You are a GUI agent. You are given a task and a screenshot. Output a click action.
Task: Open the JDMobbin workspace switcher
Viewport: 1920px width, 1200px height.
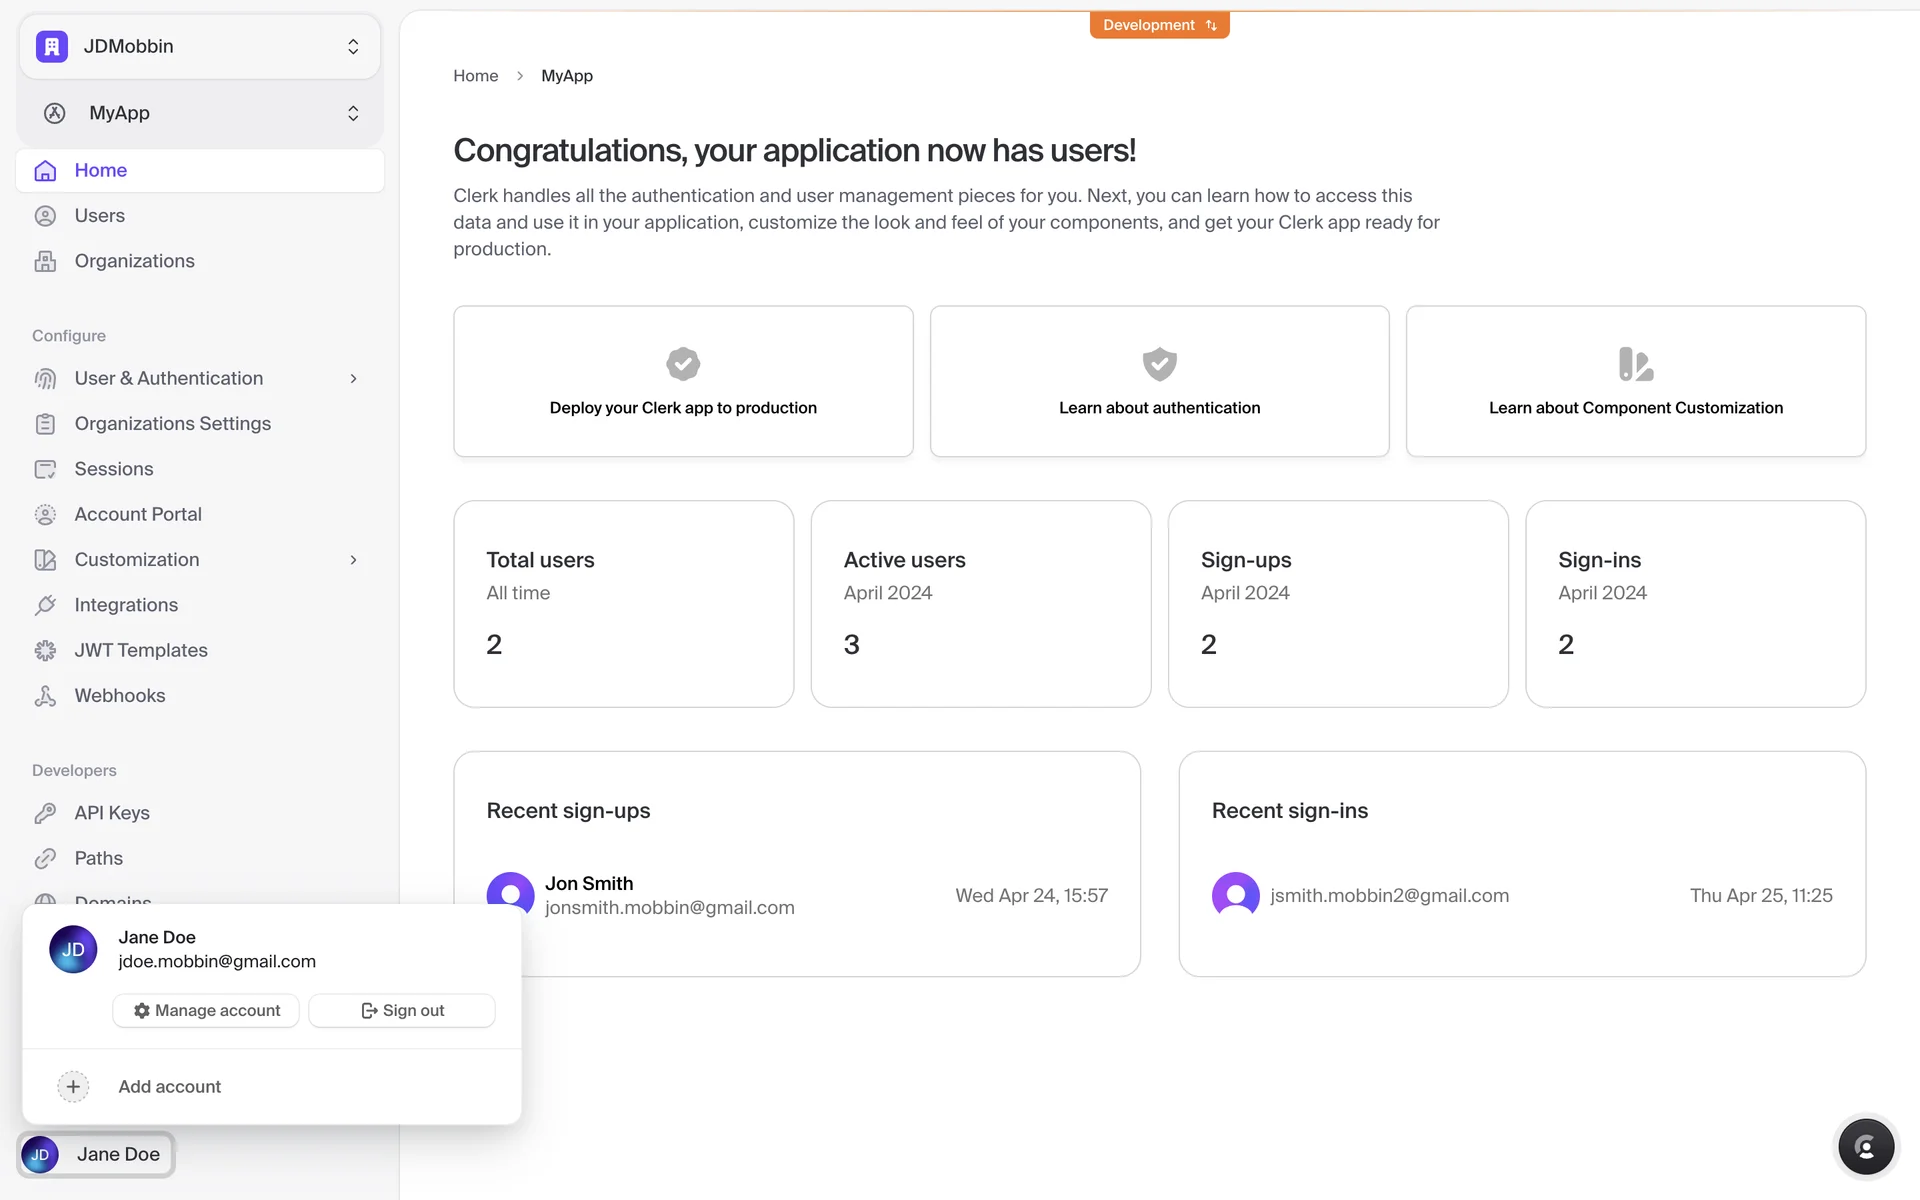(x=200, y=47)
